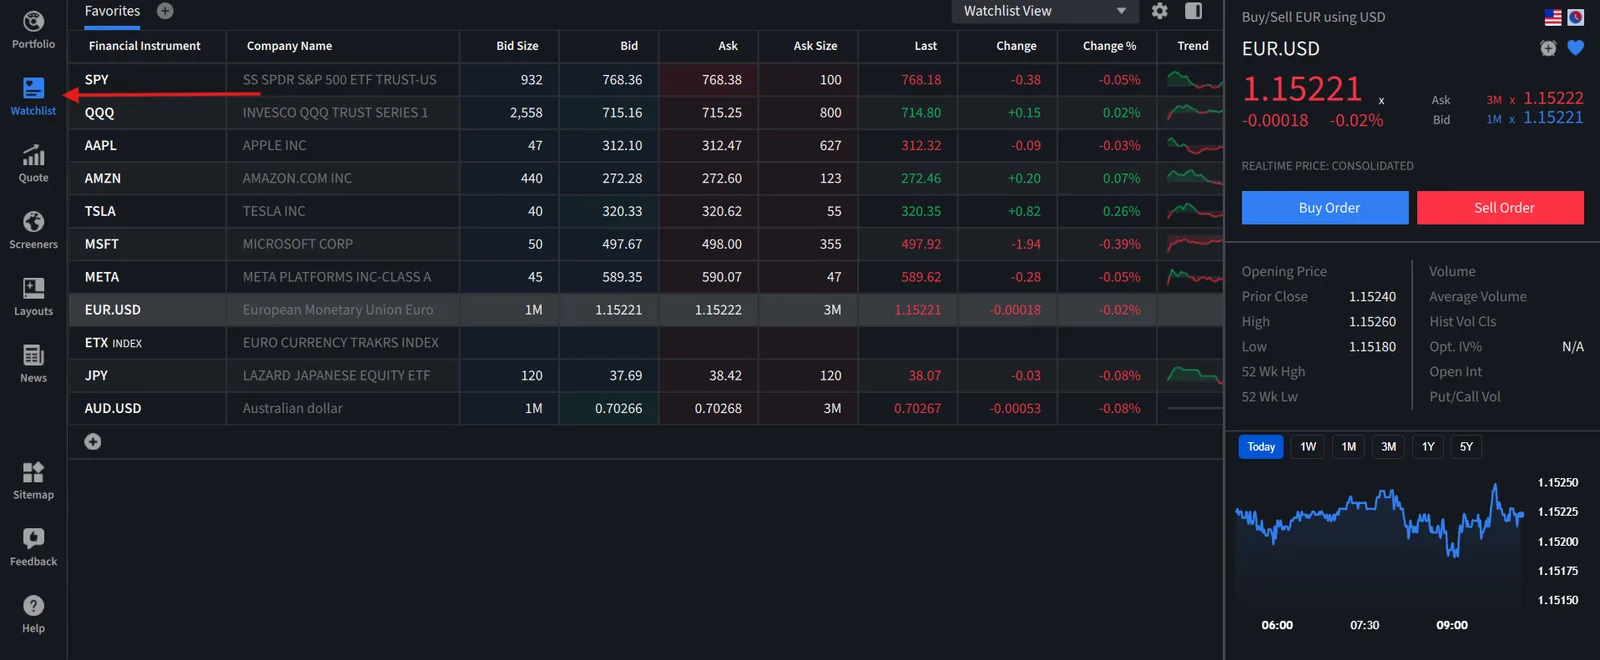
Task: Sort by Last column header
Action: pos(926,46)
